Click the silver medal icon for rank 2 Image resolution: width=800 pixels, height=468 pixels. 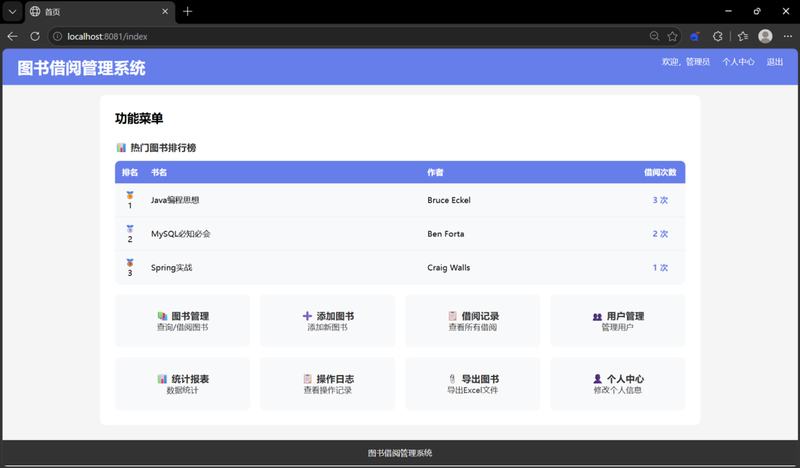(x=130, y=229)
